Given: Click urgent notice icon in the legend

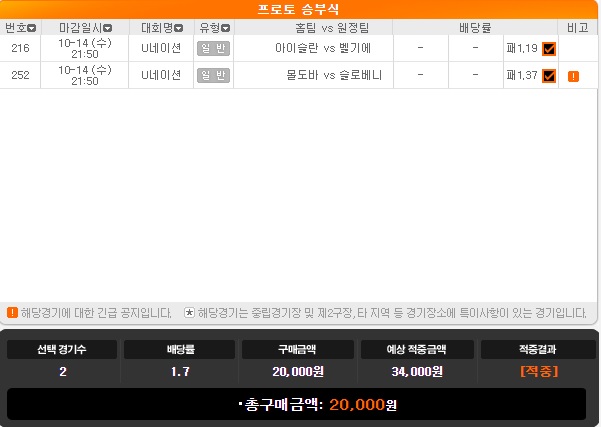Looking at the screenshot, I should pyautogui.click(x=12, y=312).
